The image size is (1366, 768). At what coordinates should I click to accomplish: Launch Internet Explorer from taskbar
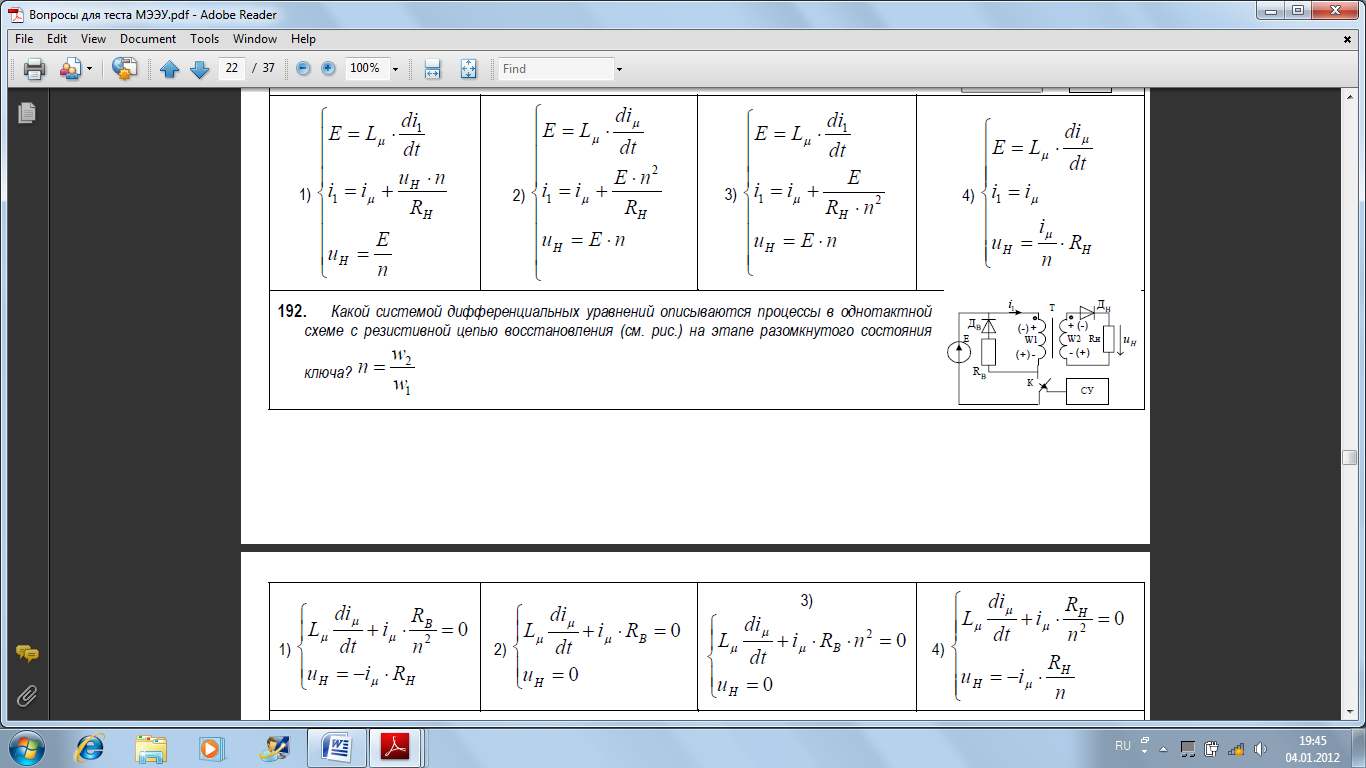(x=90, y=747)
